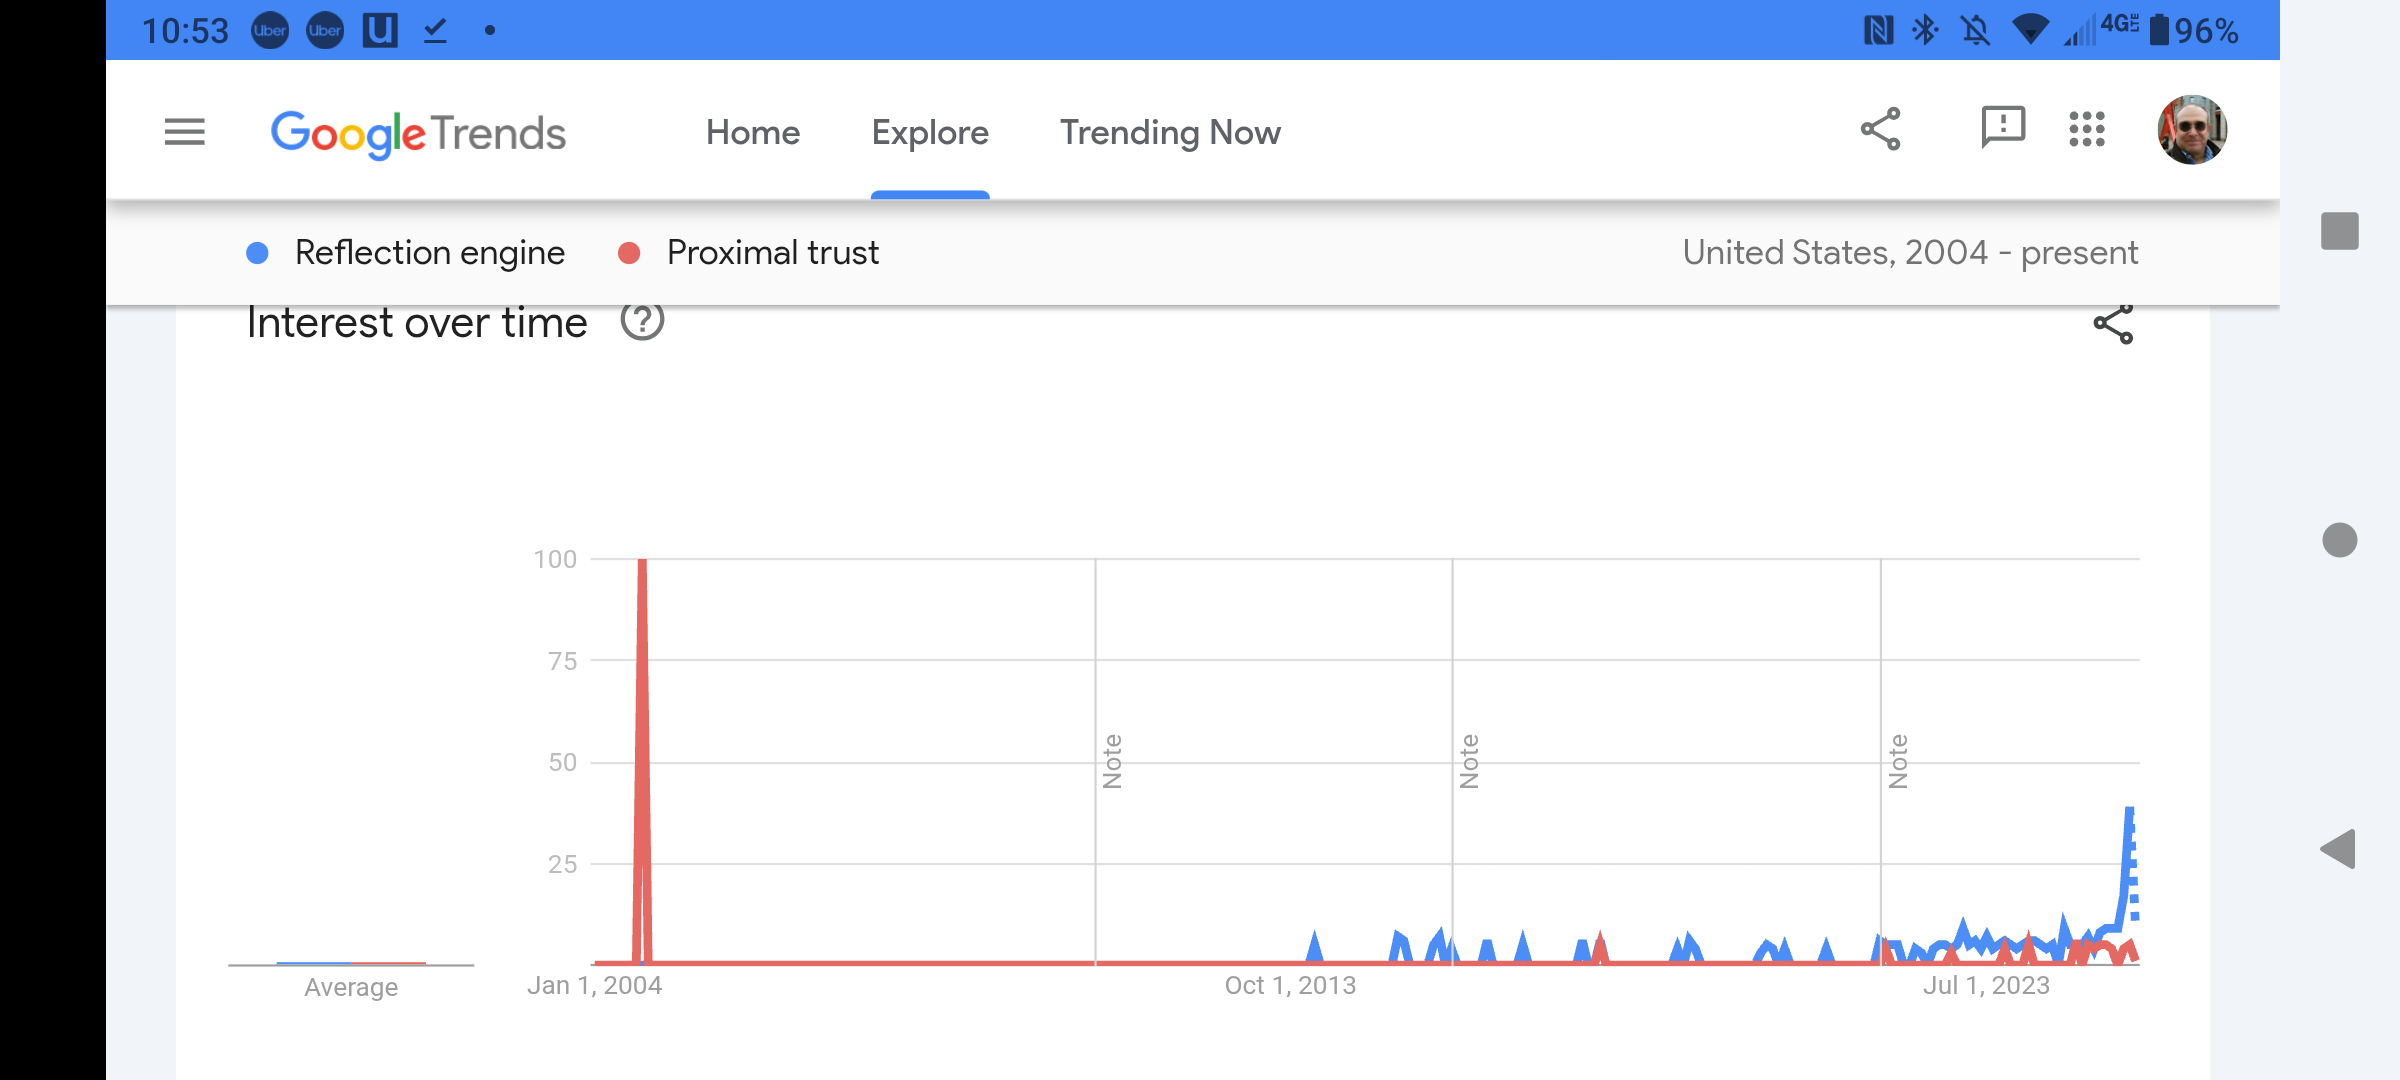Image resolution: width=2400 pixels, height=1080 pixels.
Task: Tap the Android back triangle button
Action: (x=2338, y=849)
